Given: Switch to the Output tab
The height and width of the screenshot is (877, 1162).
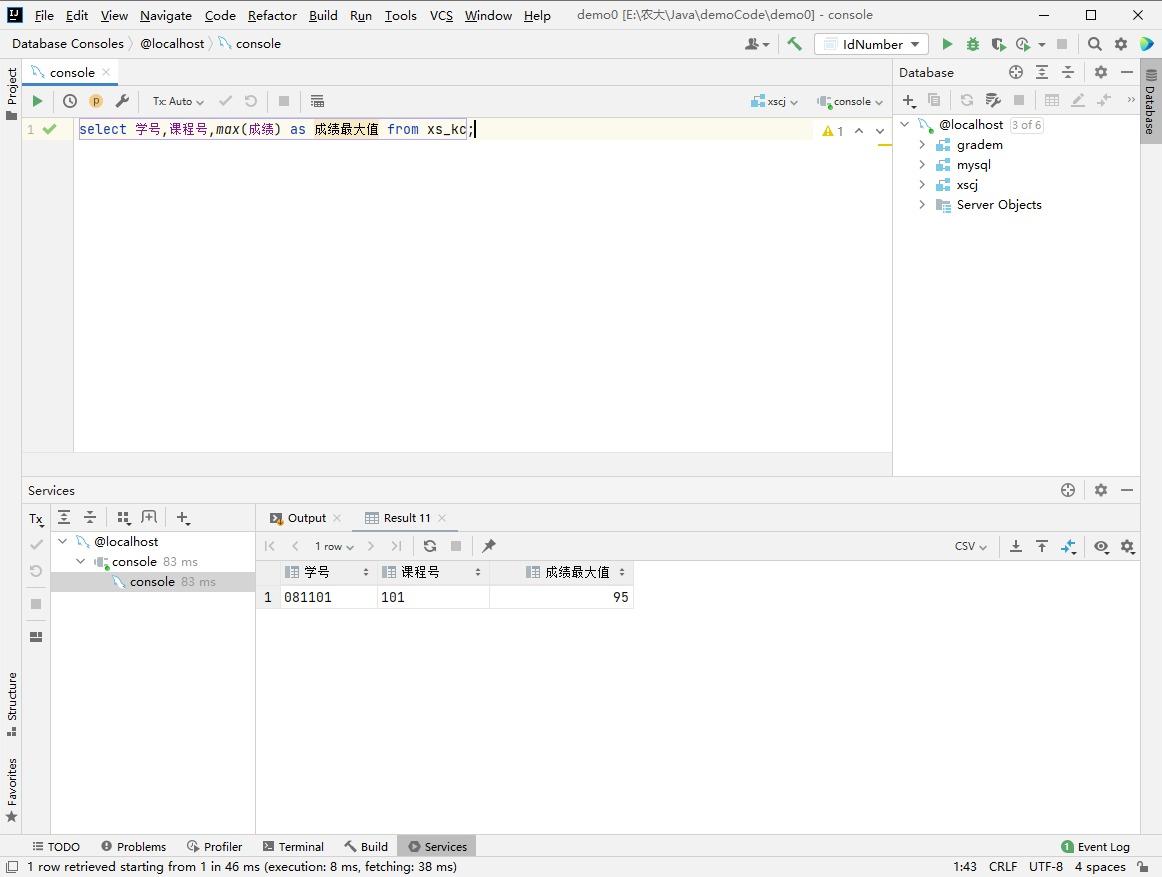Looking at the screenshot, I should pyautogui.click(x=306, y=518).
